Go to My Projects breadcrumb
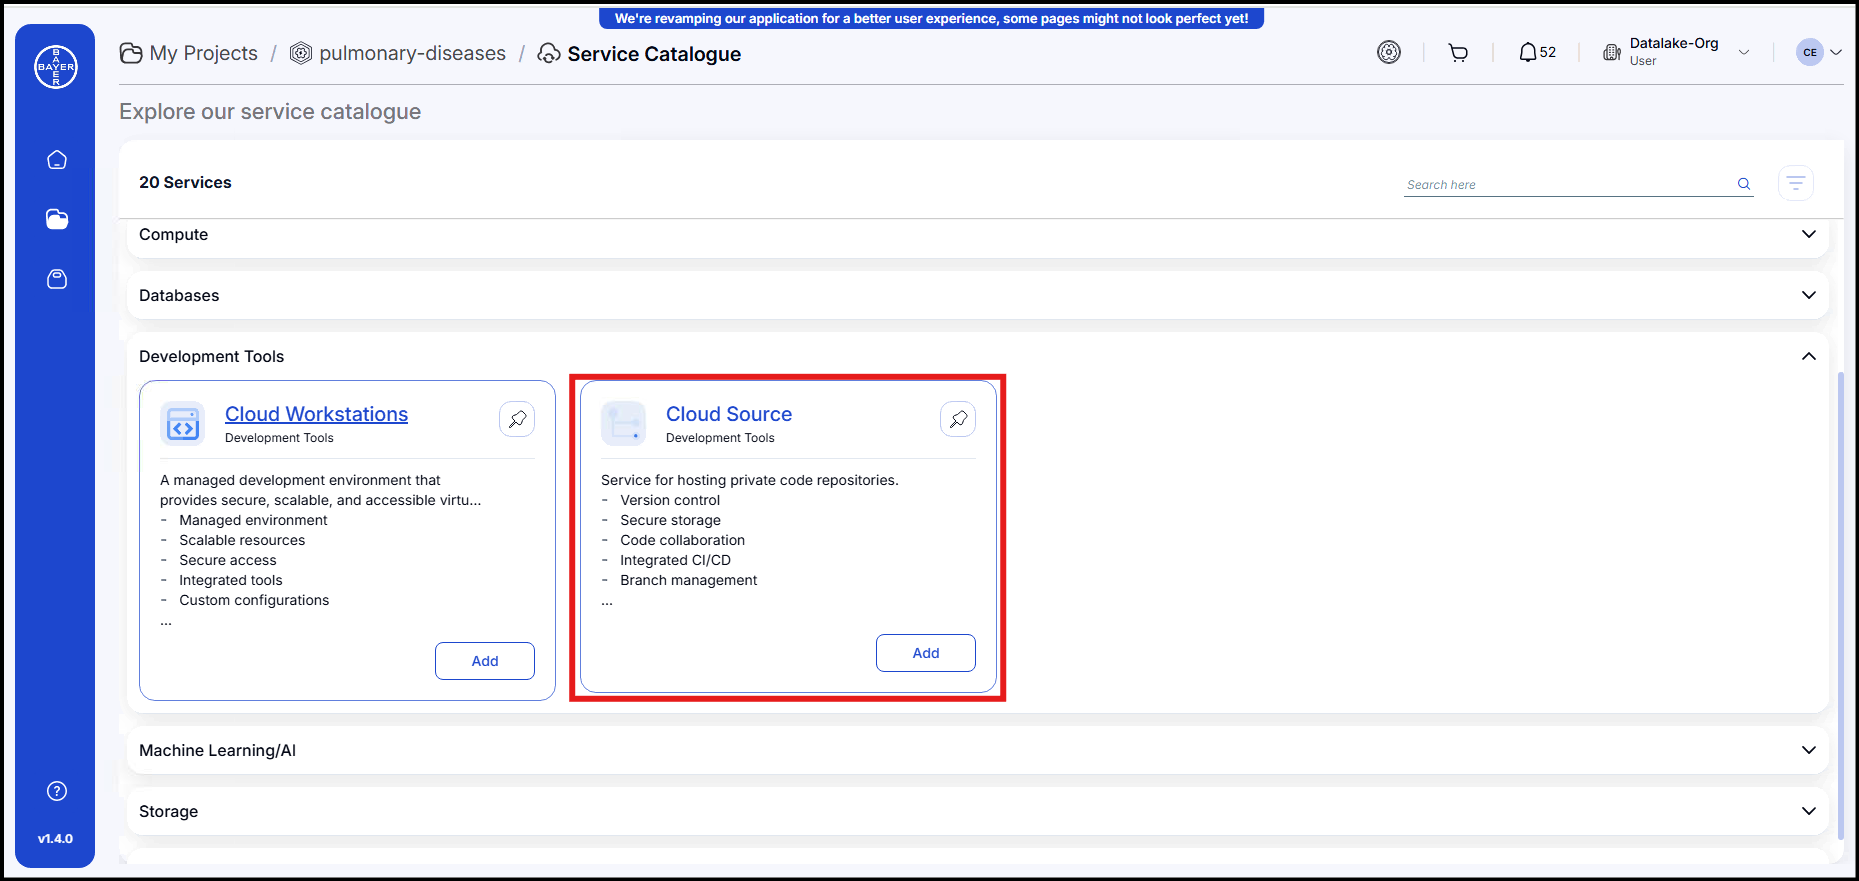Viewport: 1859px width, 881px height. [203, 53]
